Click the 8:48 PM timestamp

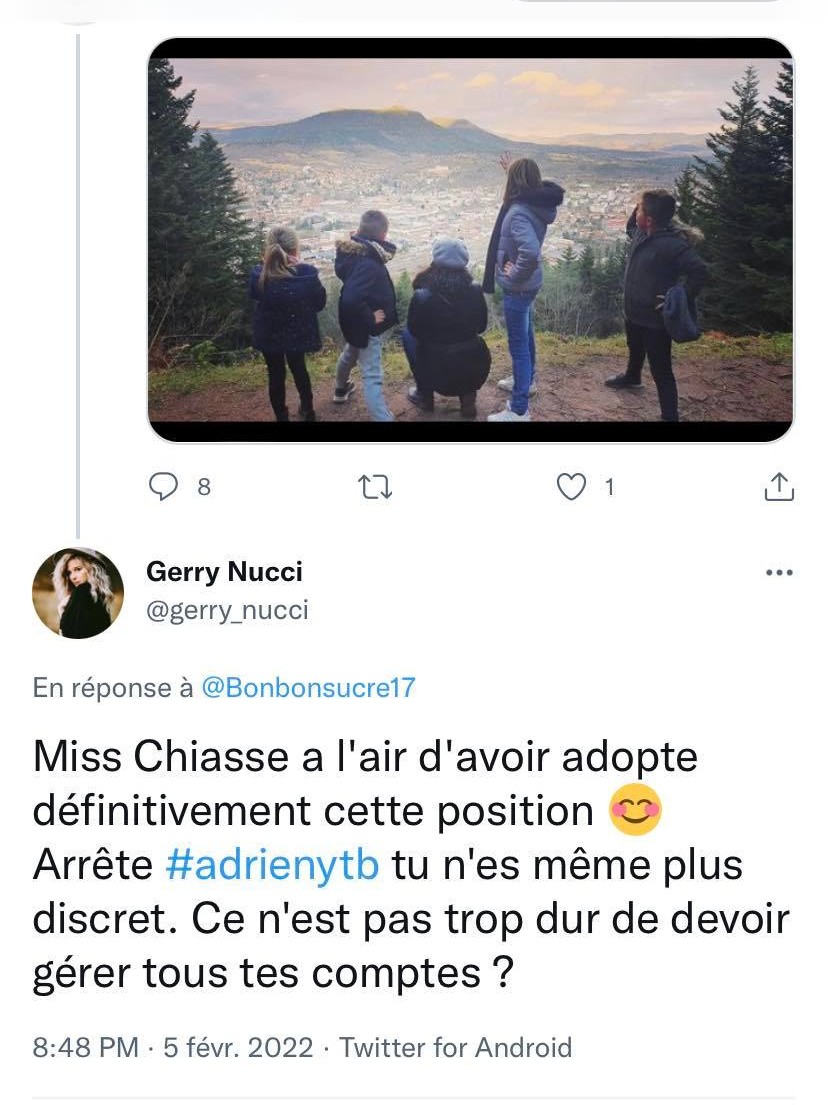pos(85,1047)
